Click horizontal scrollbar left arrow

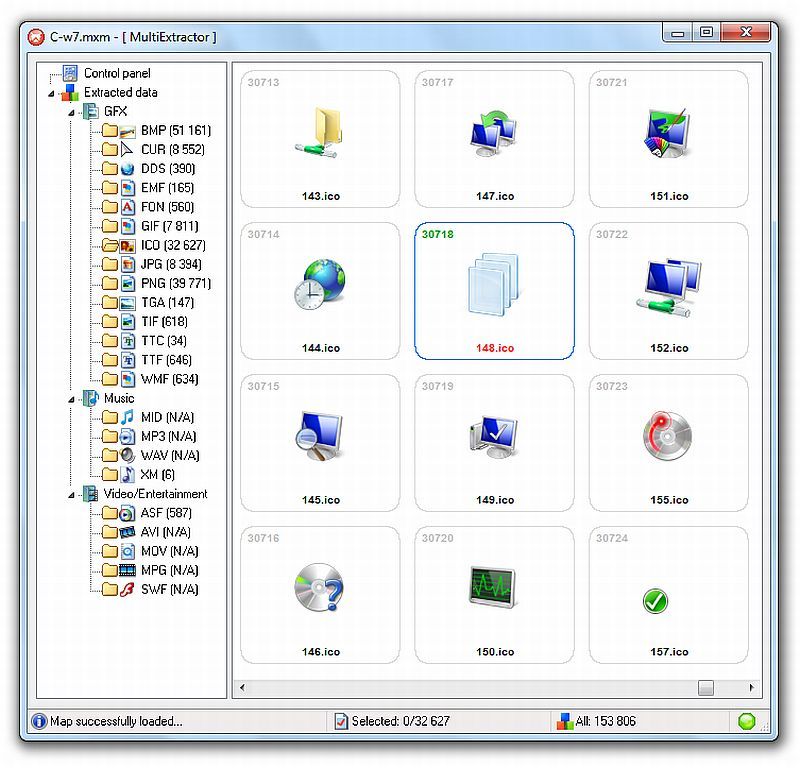pos(242,687)
